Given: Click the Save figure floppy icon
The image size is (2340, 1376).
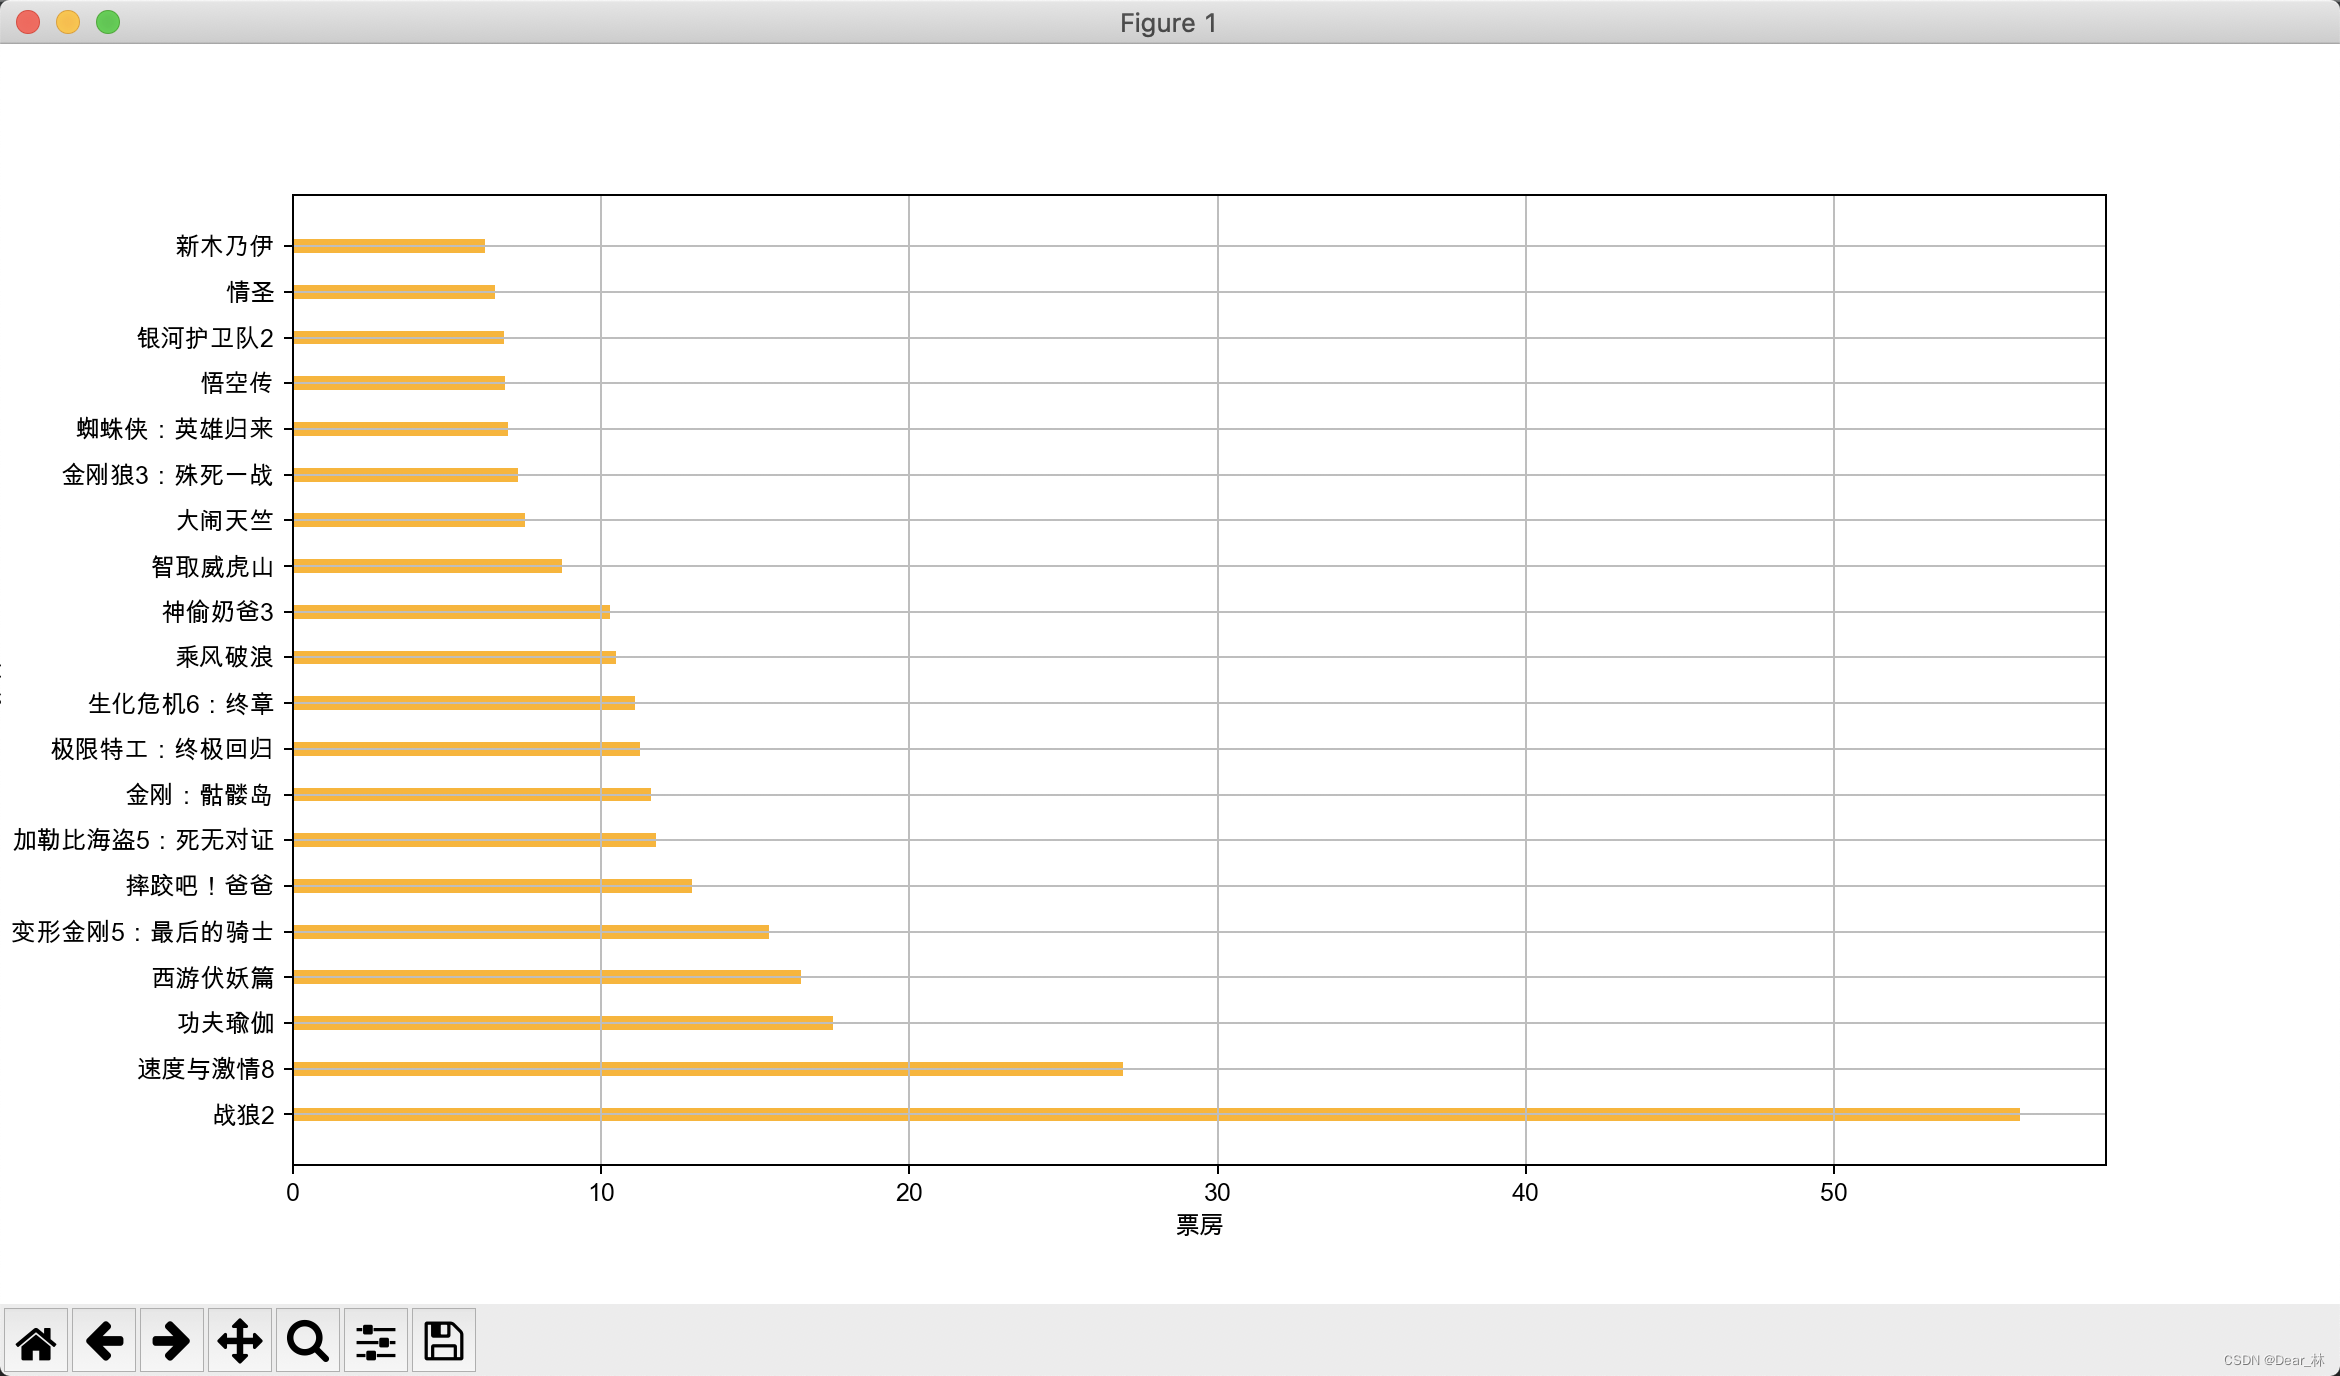Looking at the screenshot, I should [444, 1341].
